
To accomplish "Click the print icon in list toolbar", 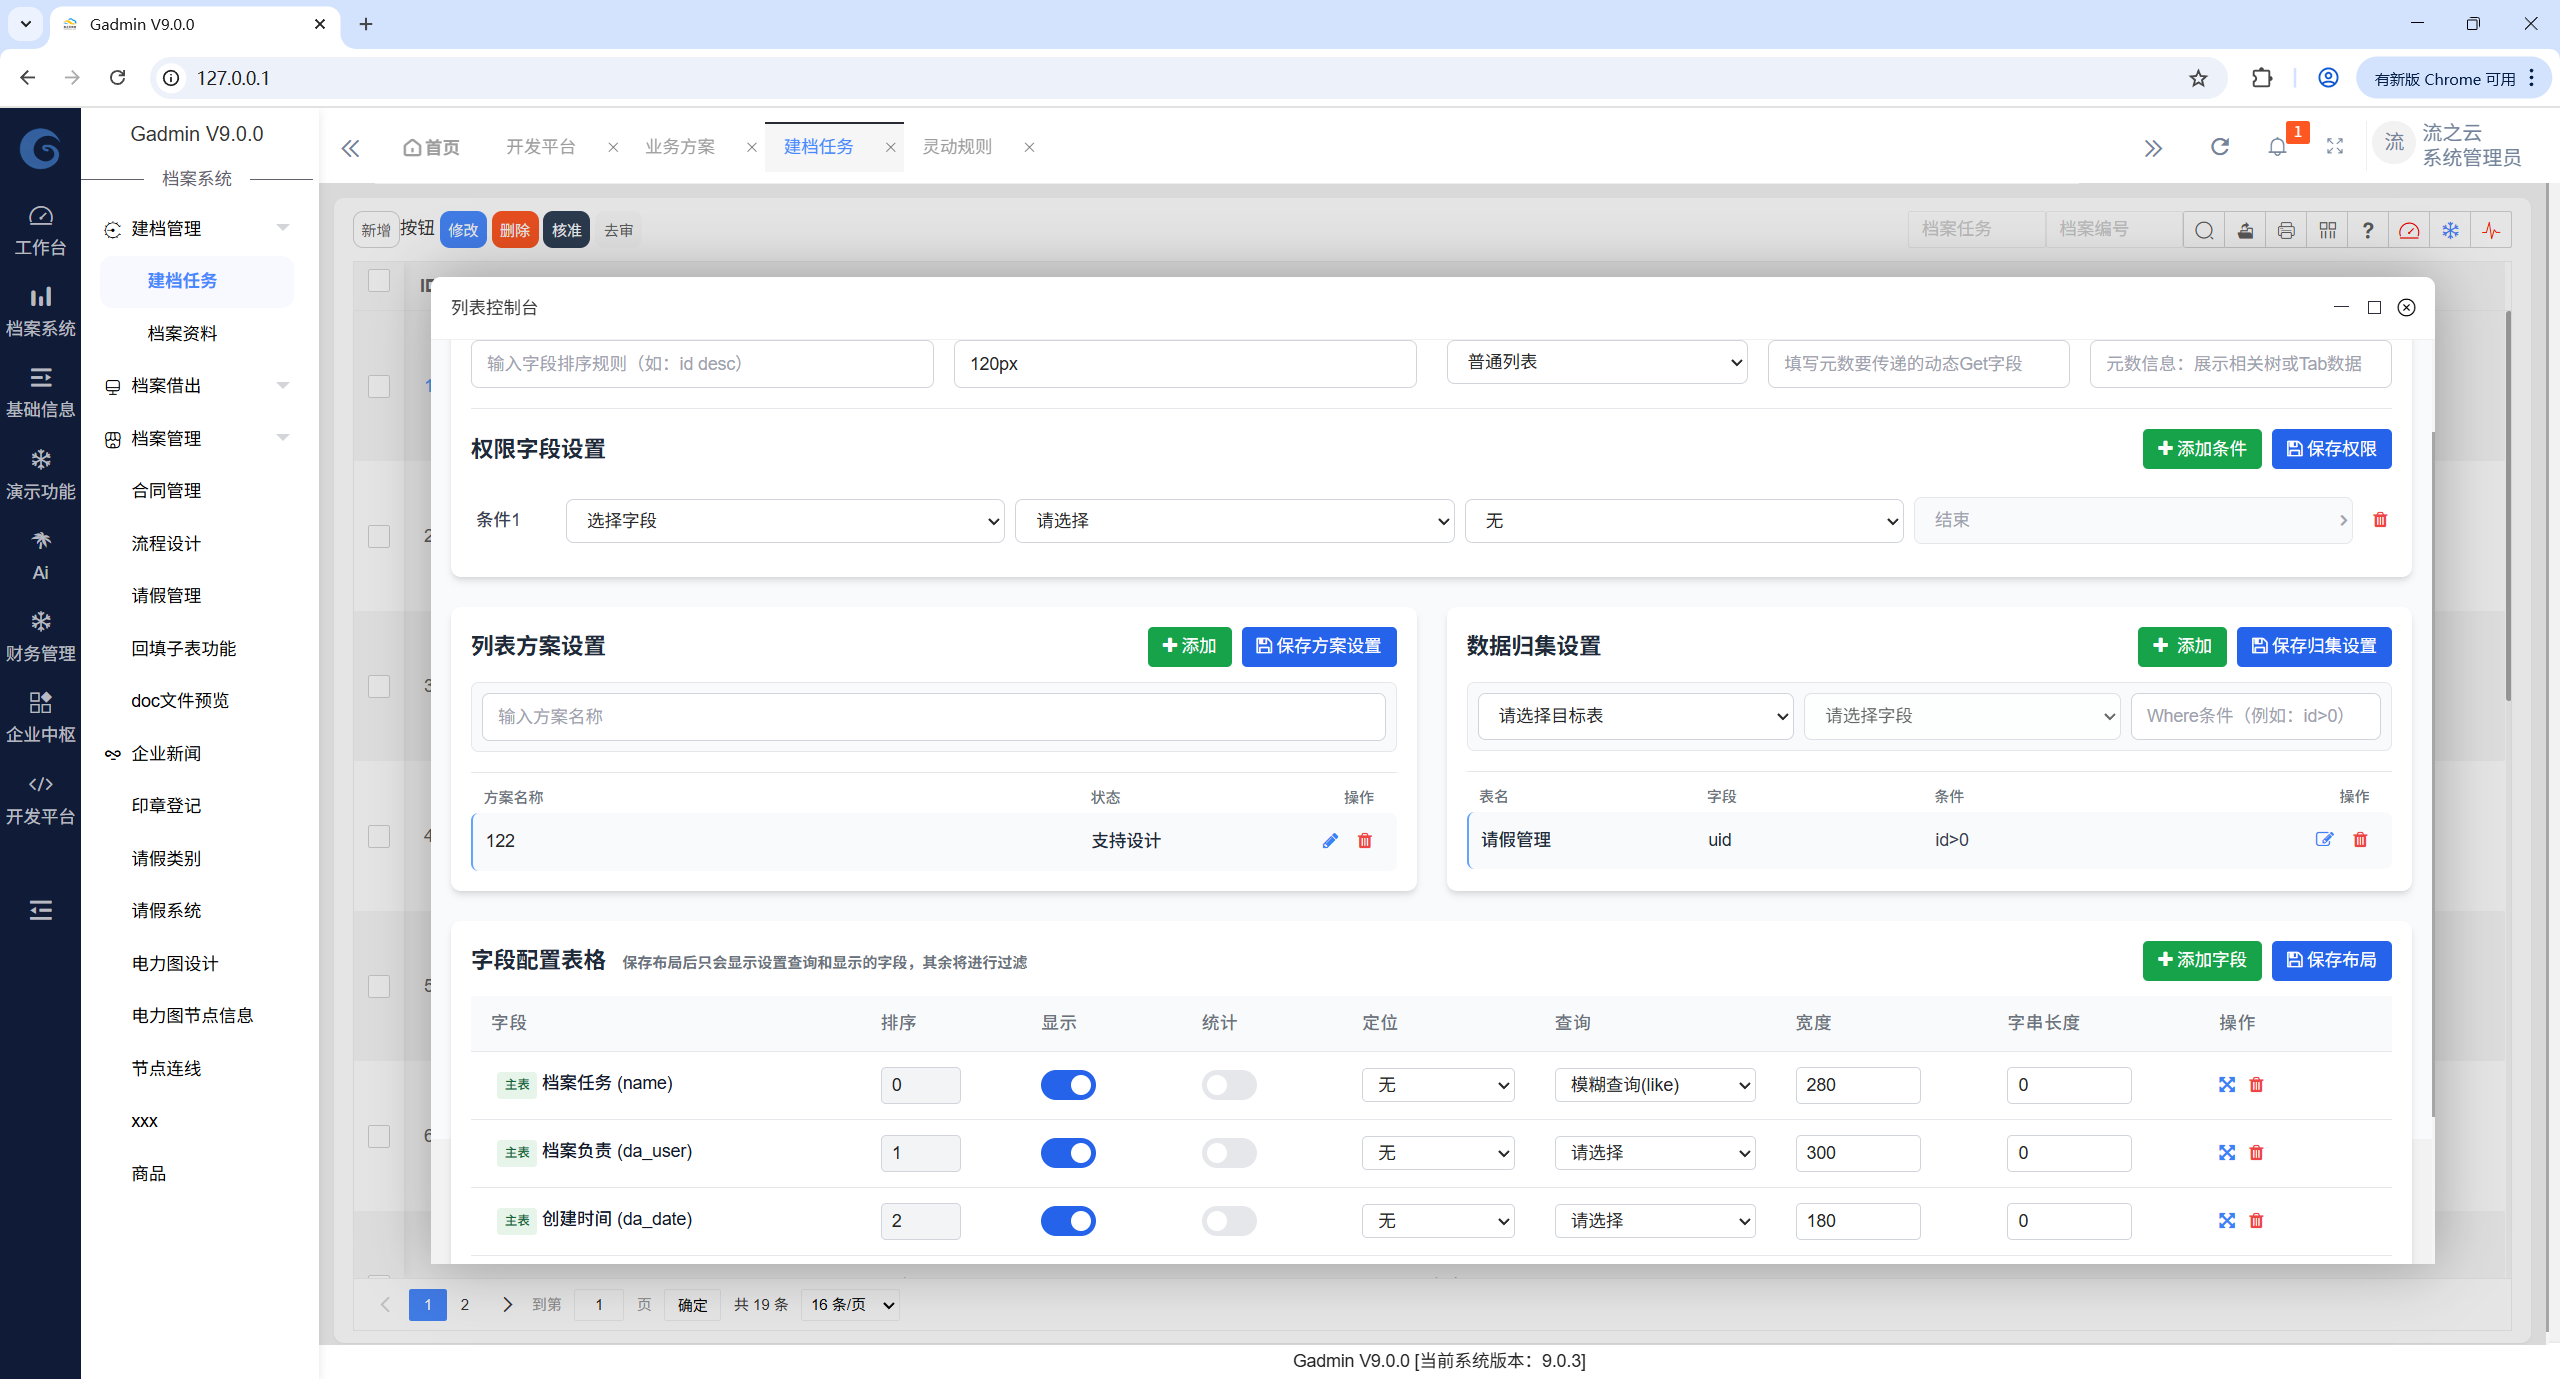I will 2286,231.
